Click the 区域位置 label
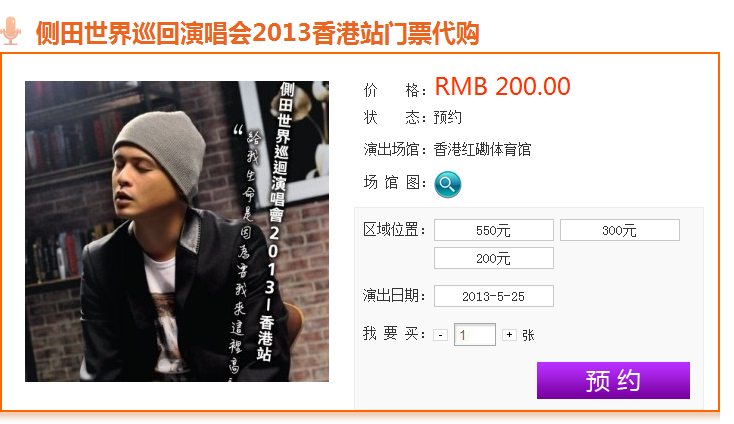The width and height of the screenshot is (734, 424). coord(395,230)
